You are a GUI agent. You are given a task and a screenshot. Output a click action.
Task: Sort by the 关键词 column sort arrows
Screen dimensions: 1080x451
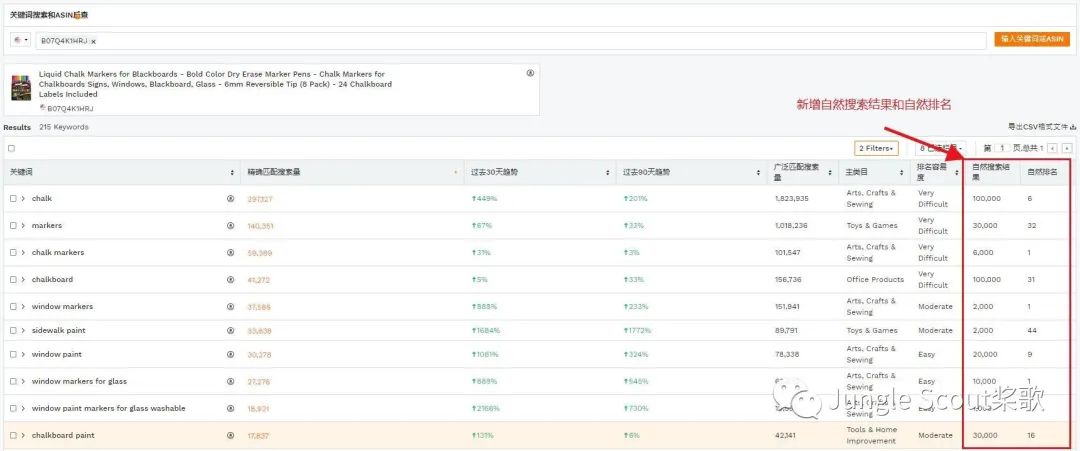232,172
